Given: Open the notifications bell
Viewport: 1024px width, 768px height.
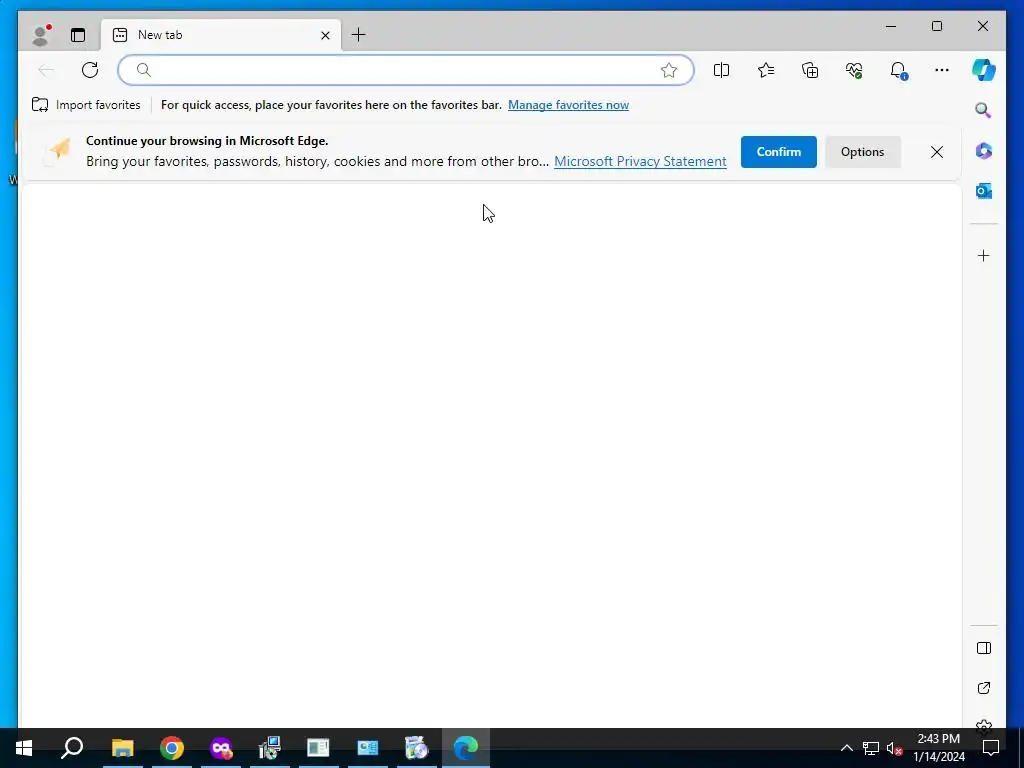Looking at the screenshot, I should pos(899,70).
